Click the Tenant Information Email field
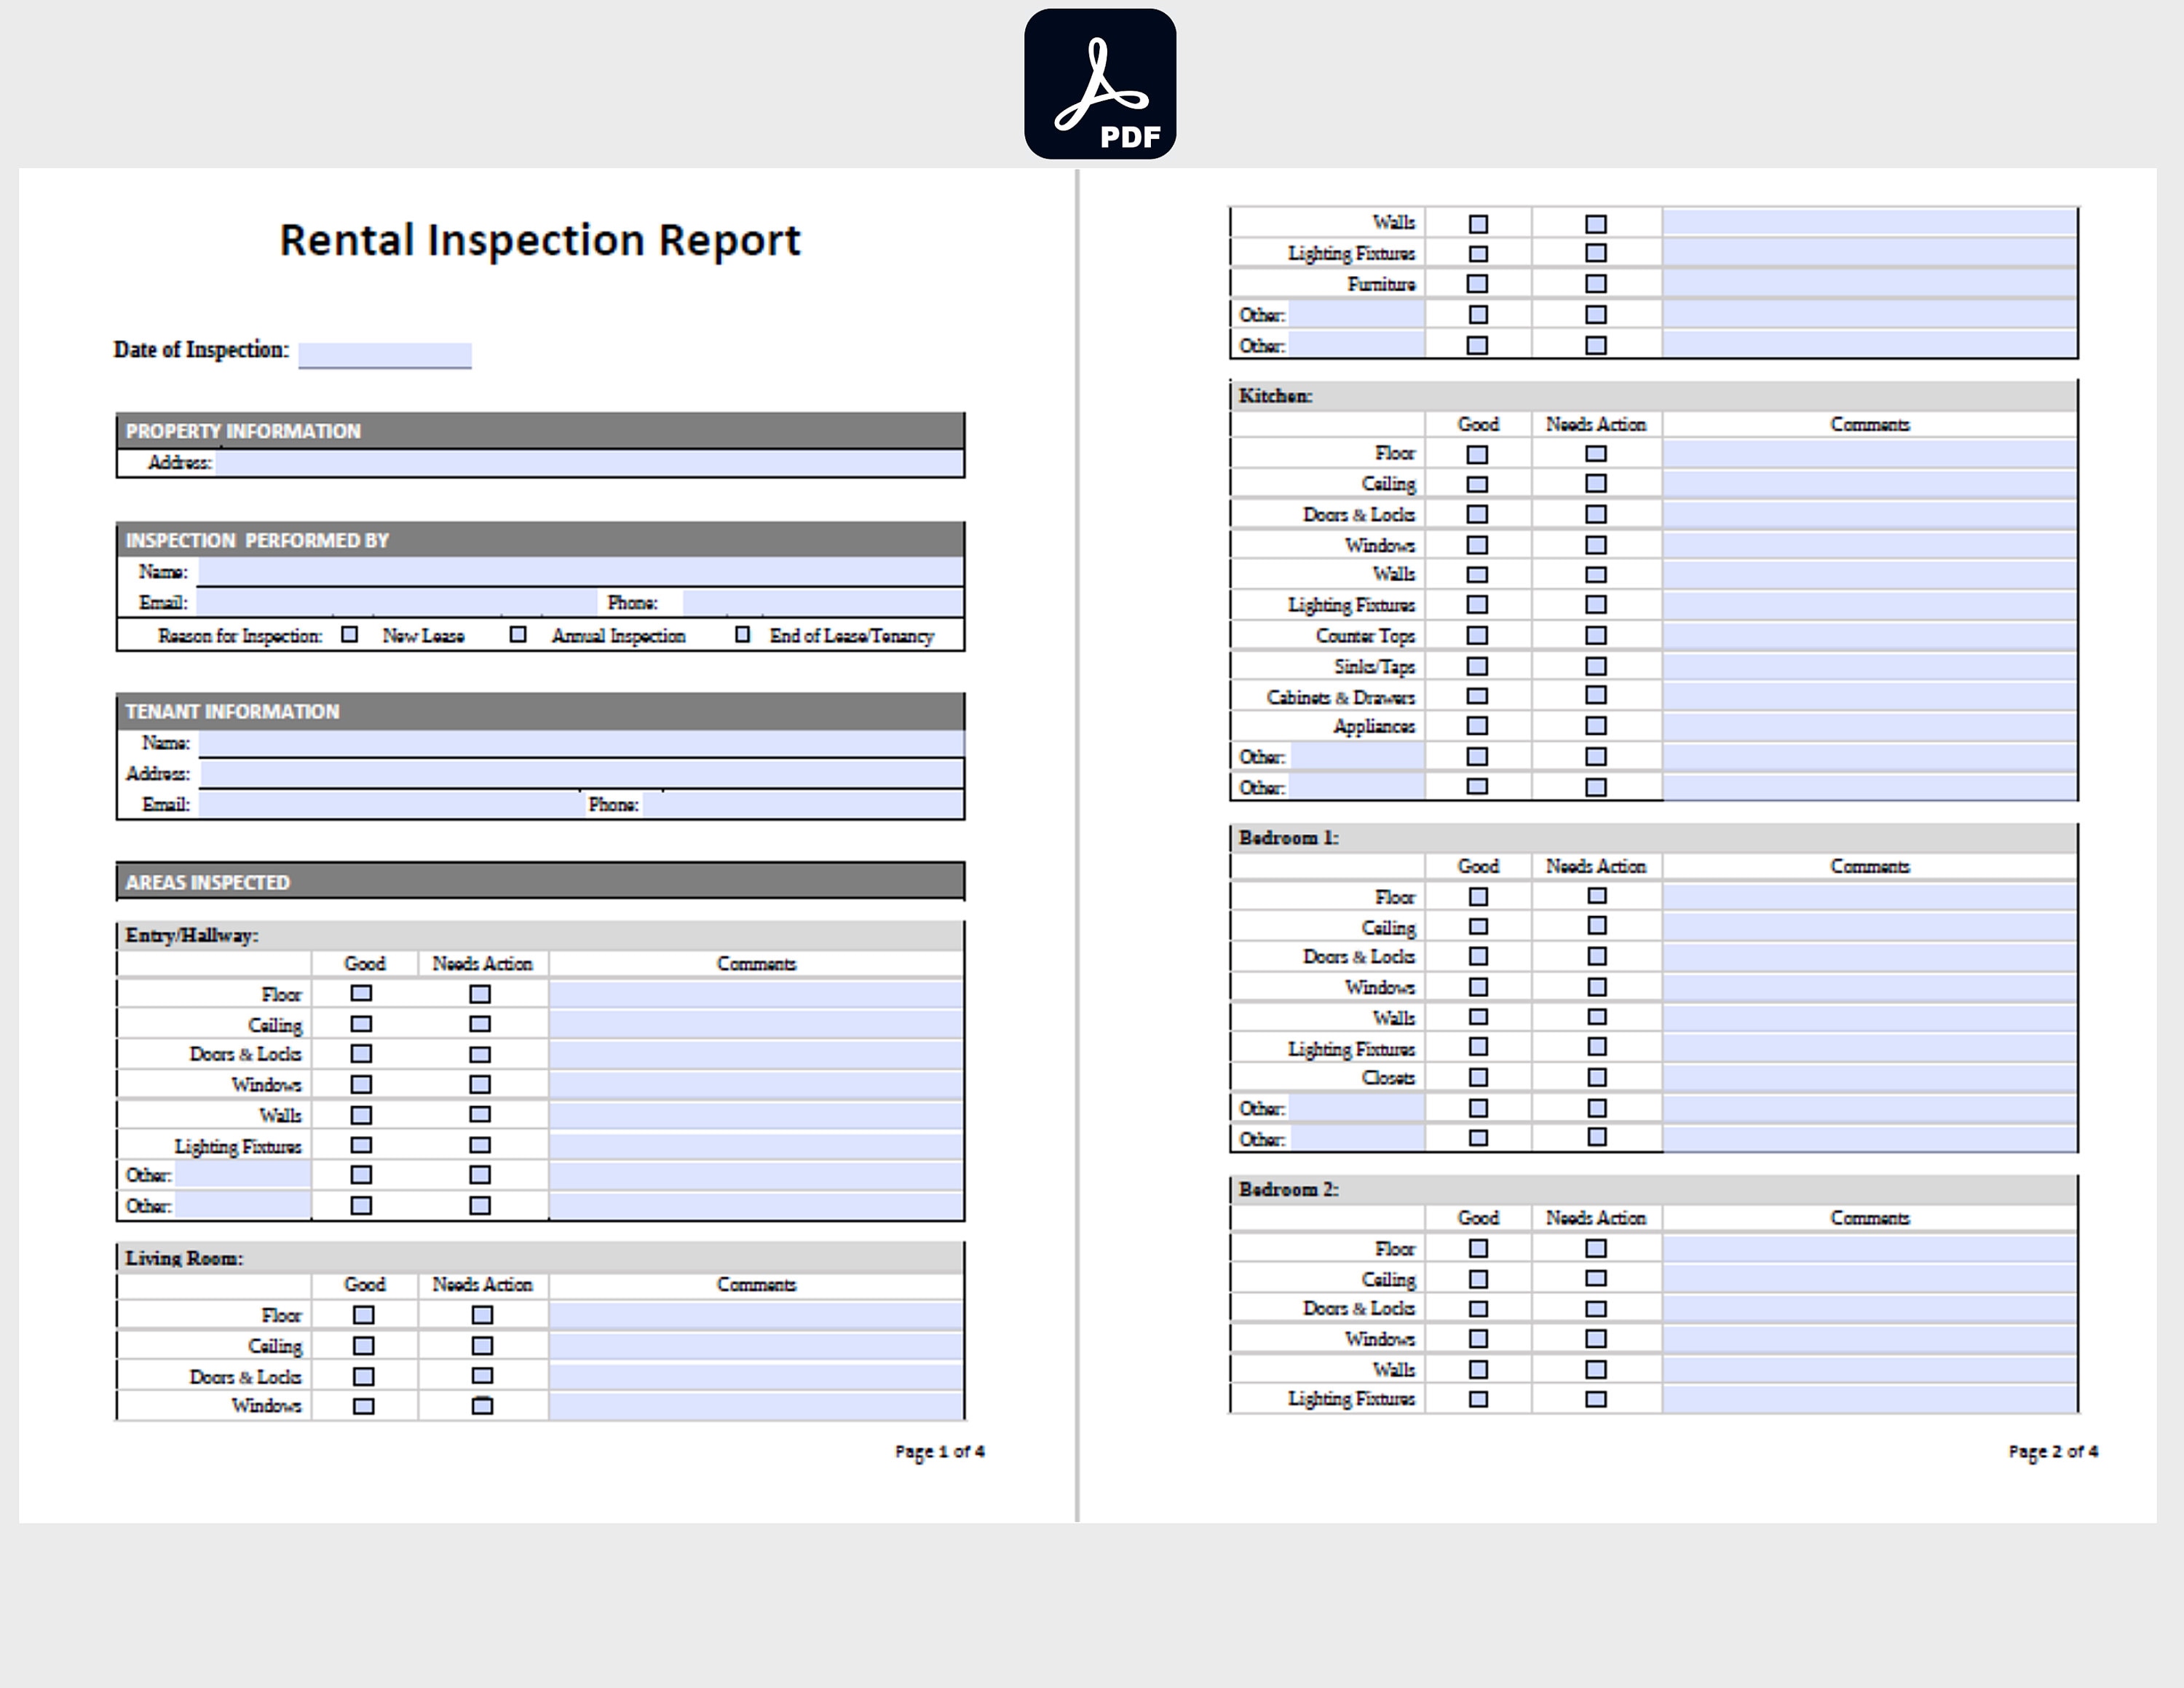This screenshot has height=1688, width=2184. click(390, 805)
